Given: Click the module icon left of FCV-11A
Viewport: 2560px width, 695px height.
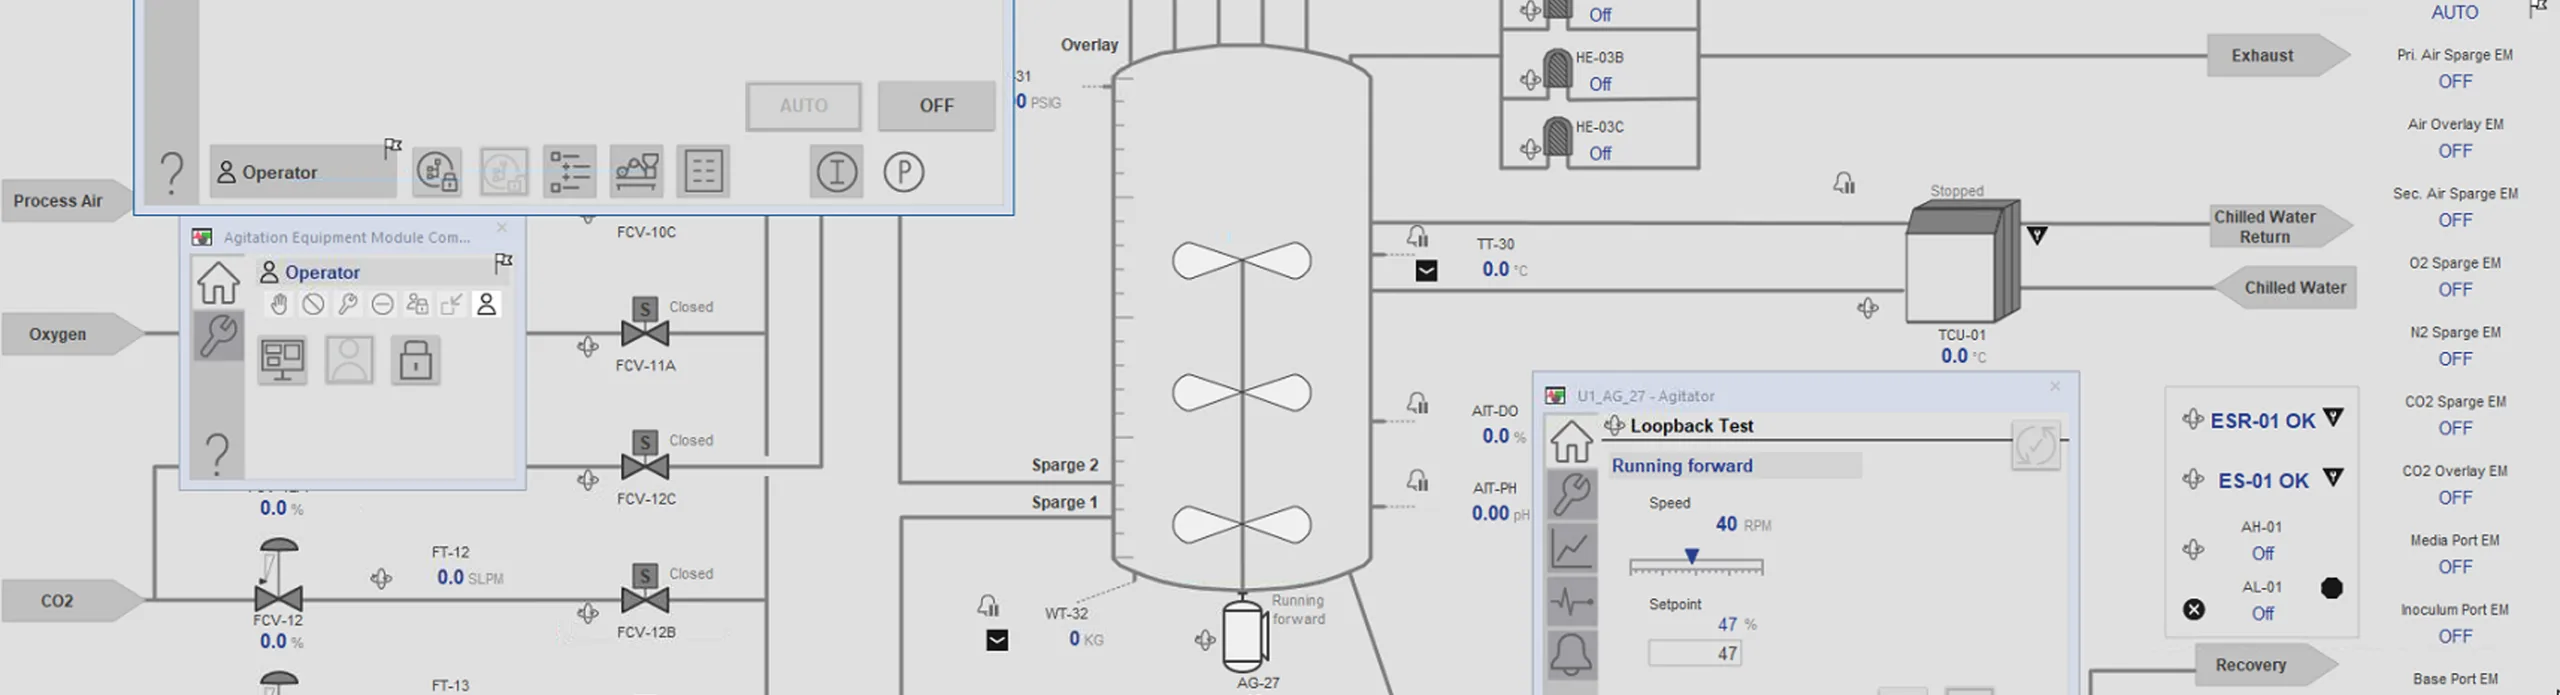Looking at the screenshot, I should (588, 346).
